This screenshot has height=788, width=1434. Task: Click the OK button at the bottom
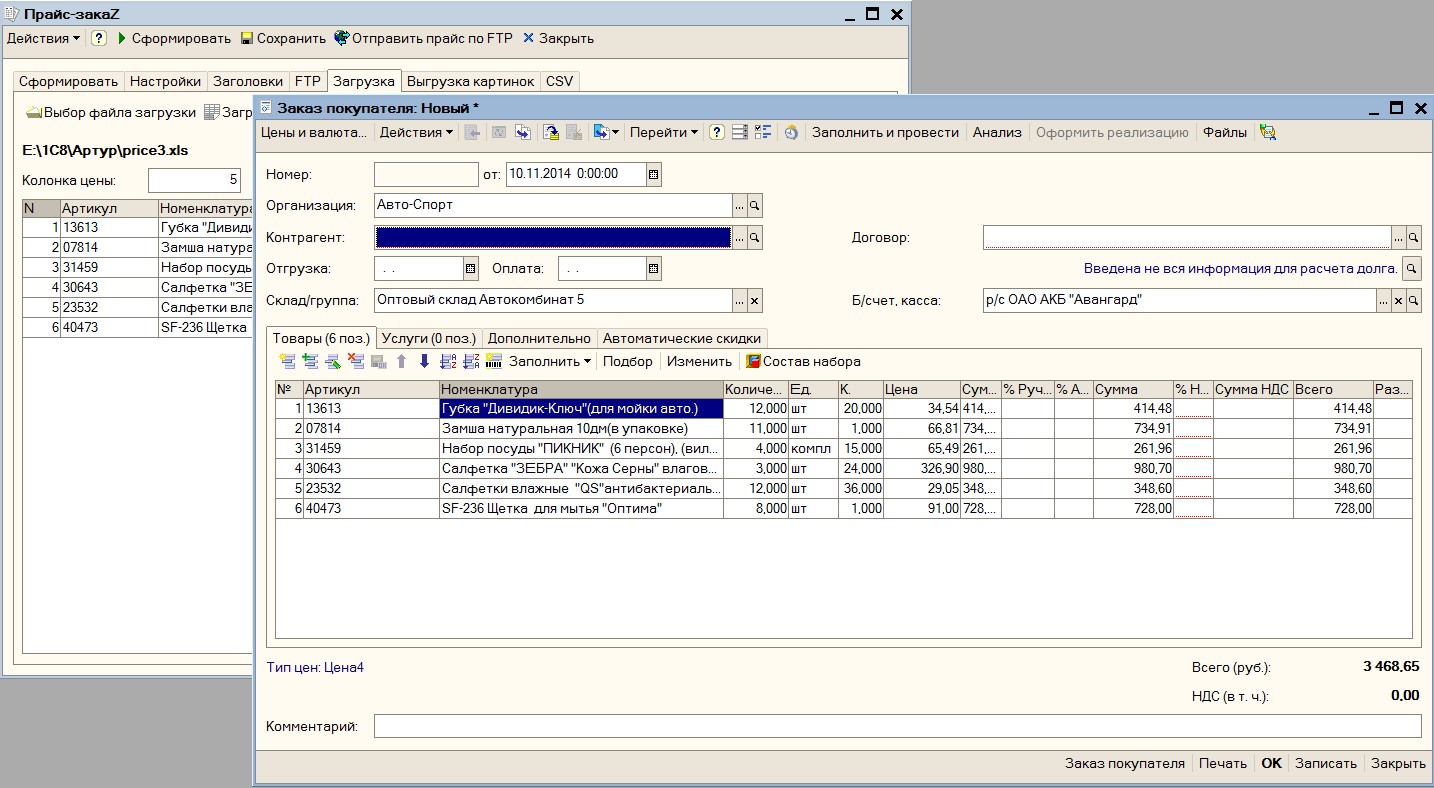tap(1271, 763)
